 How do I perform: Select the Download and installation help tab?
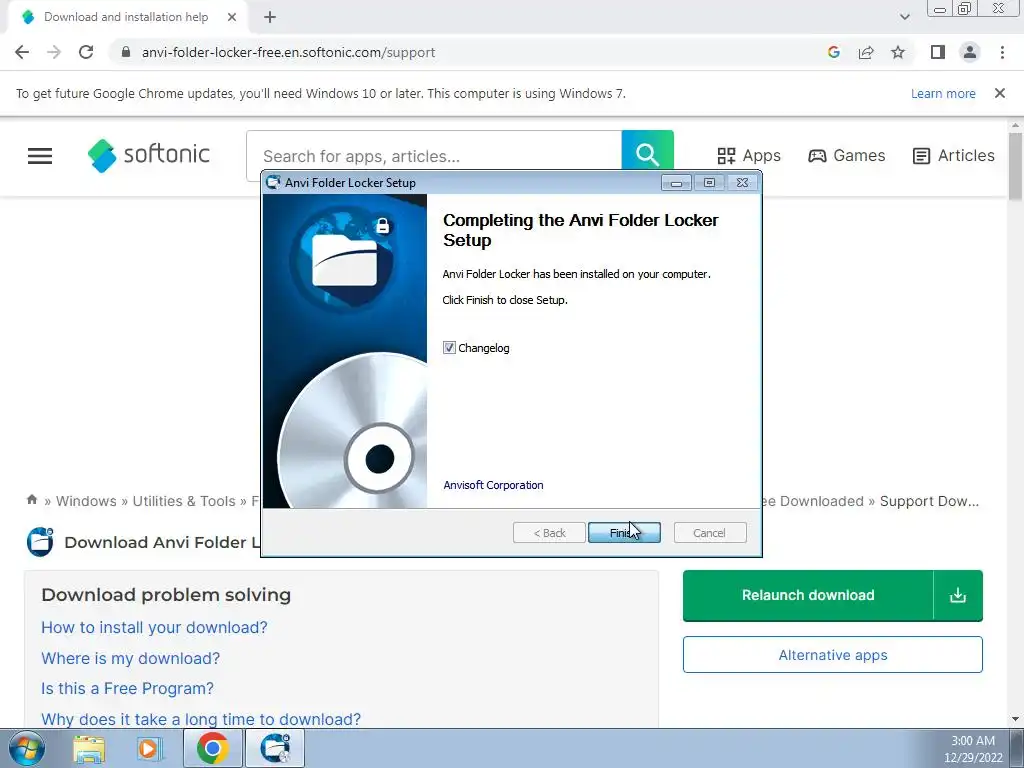[126, 17]
